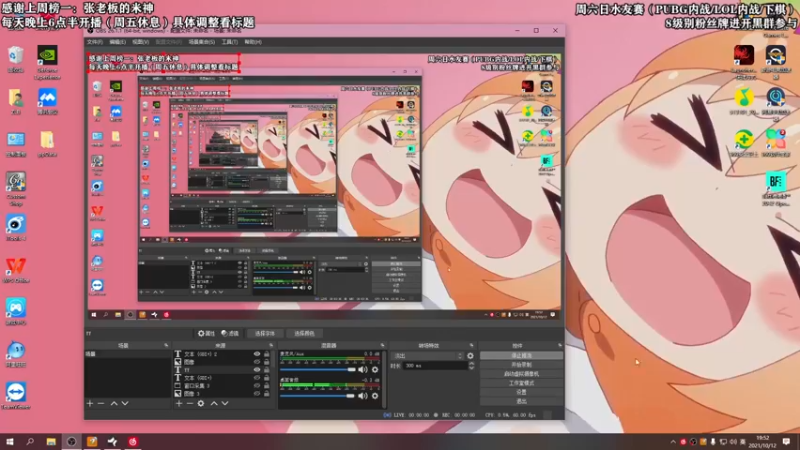
Task: Step the transition duration down
Action: [471, 368]
